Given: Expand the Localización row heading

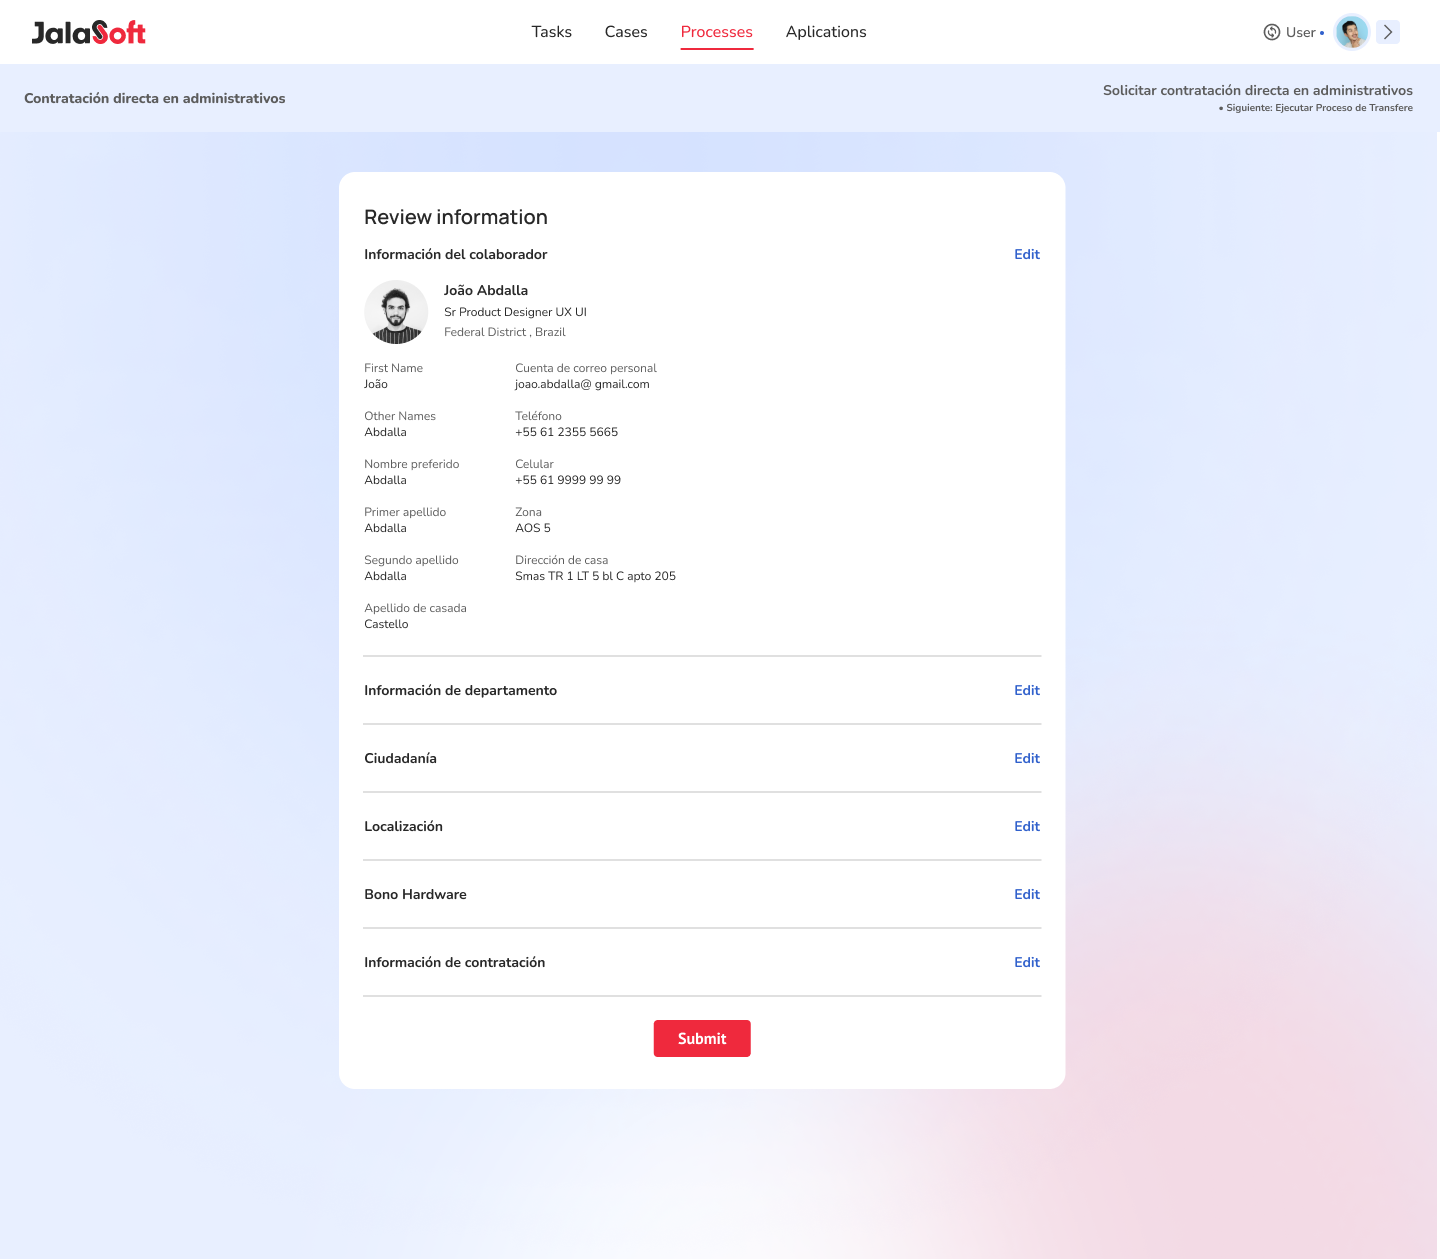Looking at the screenshot, I should (x=403, y=826).
